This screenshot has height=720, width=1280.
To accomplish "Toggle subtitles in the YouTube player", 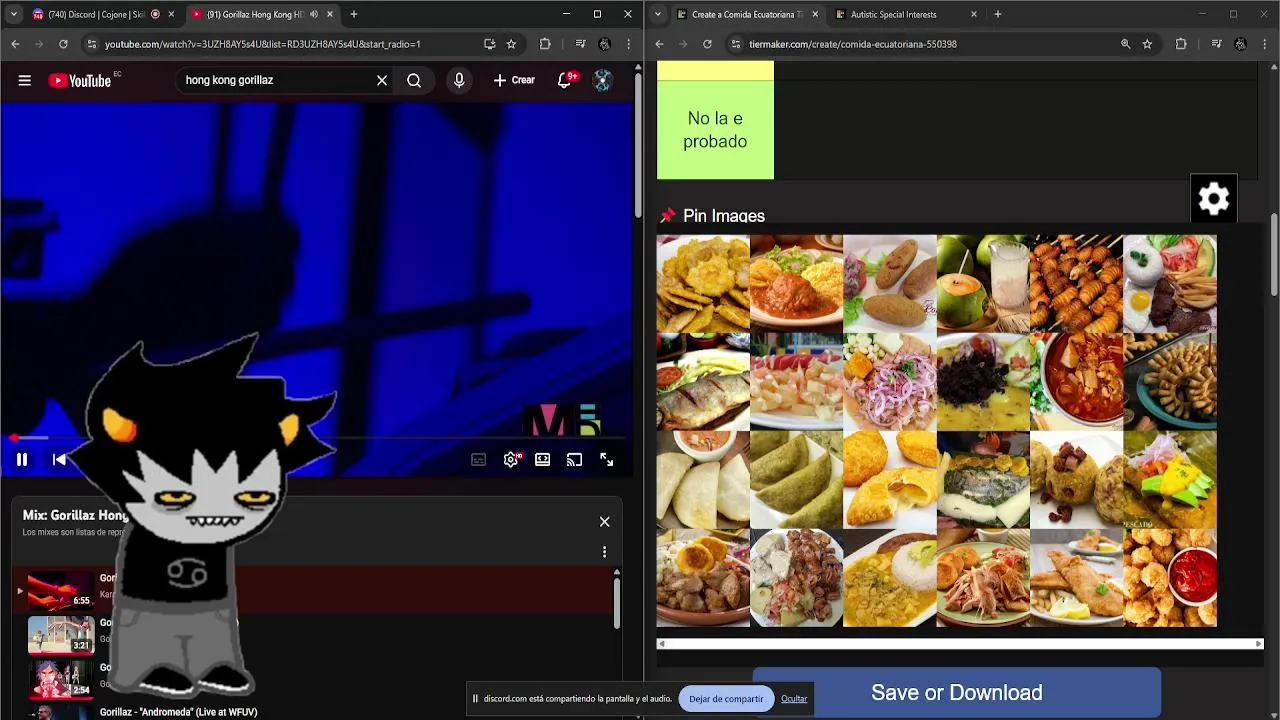I will pyautogui.click(x=478, y=460).
